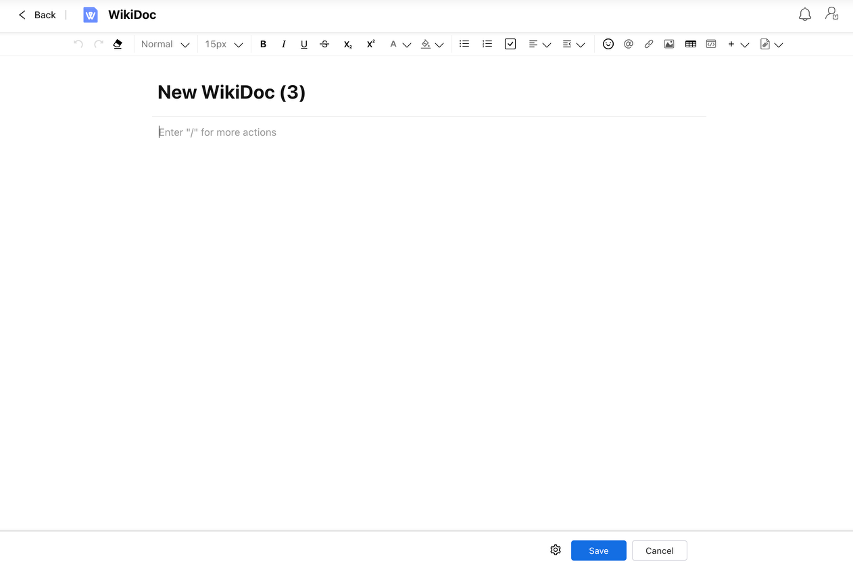
Task: Insert a checkbox task list
Action: pos(510,44)
